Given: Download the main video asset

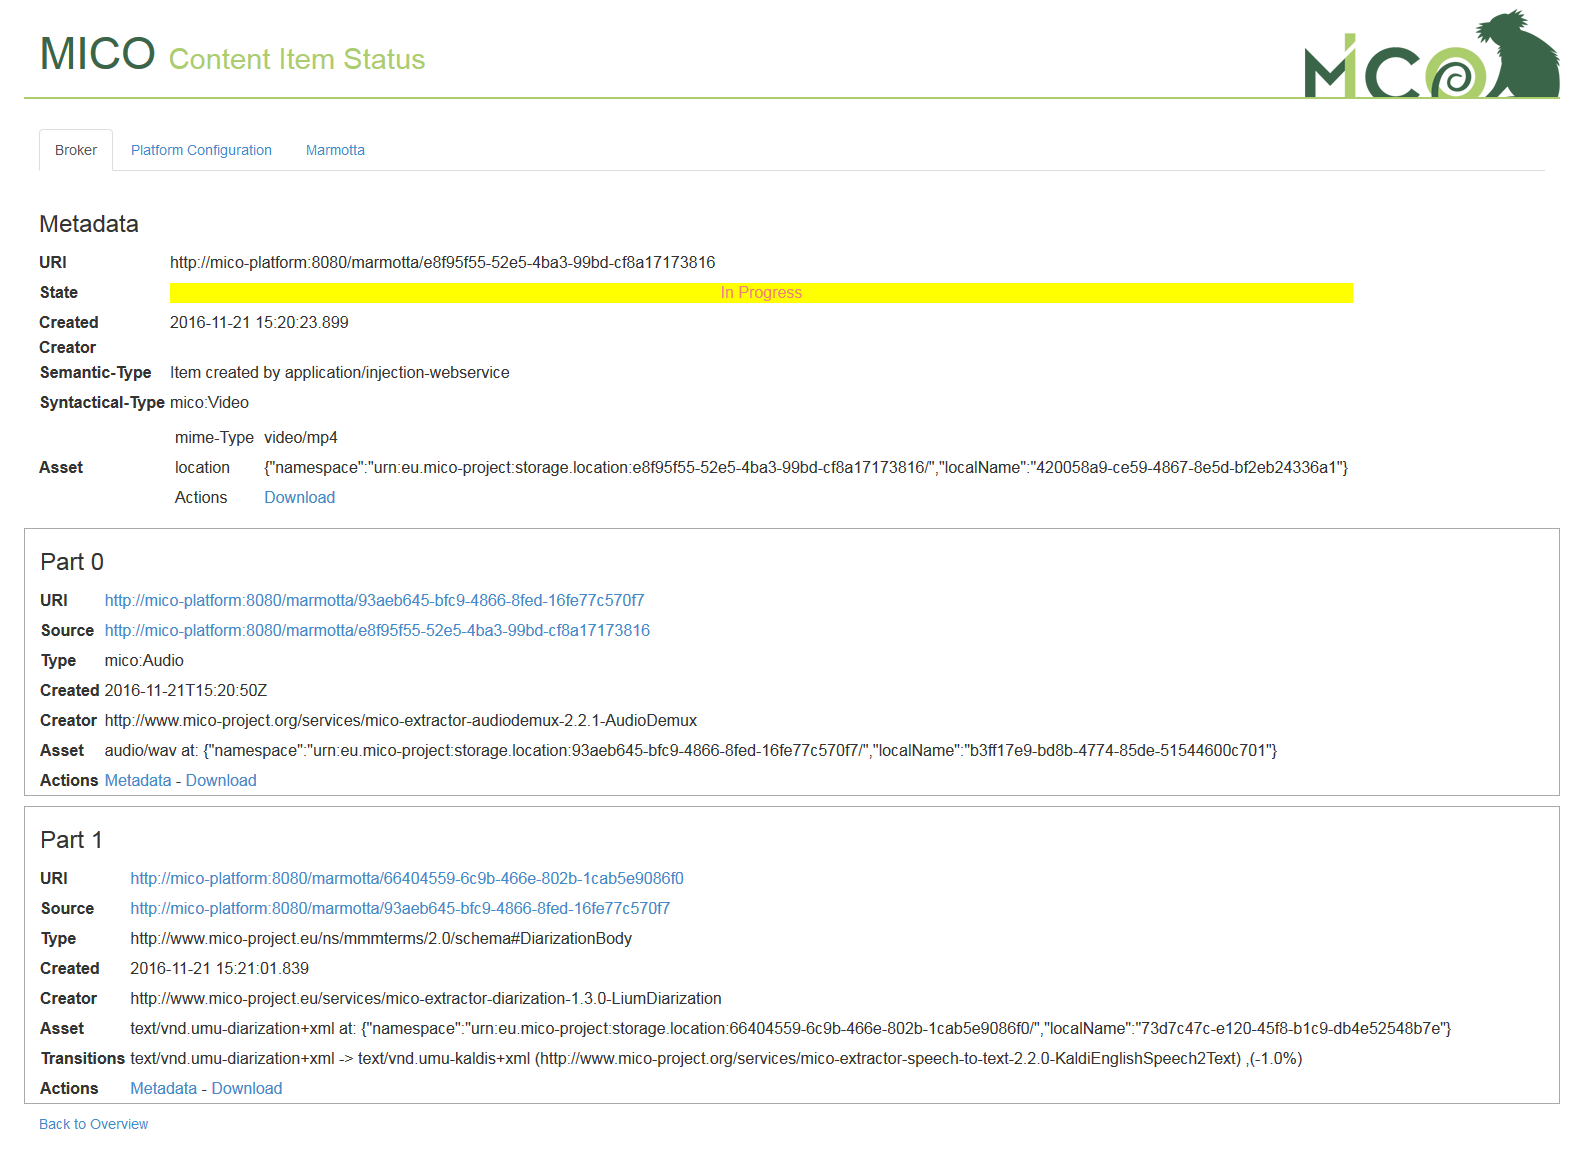Looking at the screenshot, I should pos(299,498).
